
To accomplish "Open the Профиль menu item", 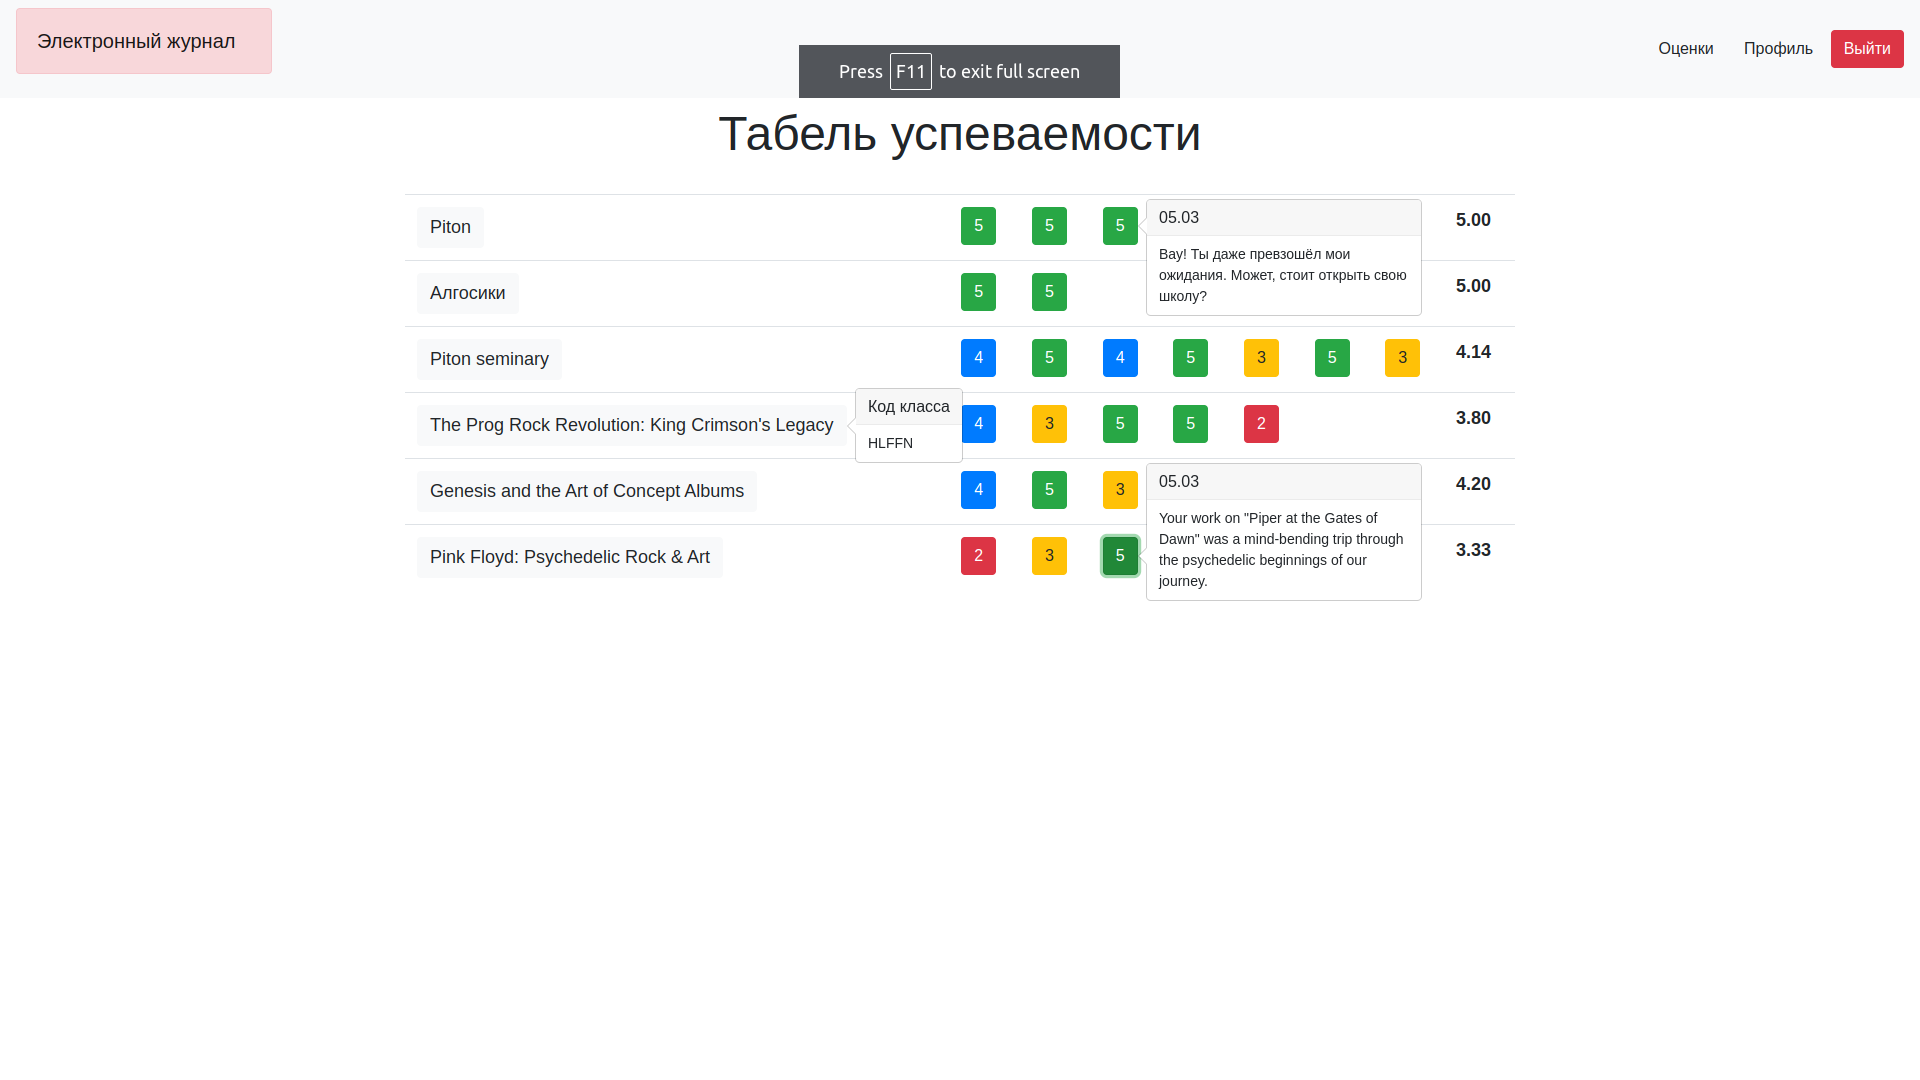I will pos(1777,48).
